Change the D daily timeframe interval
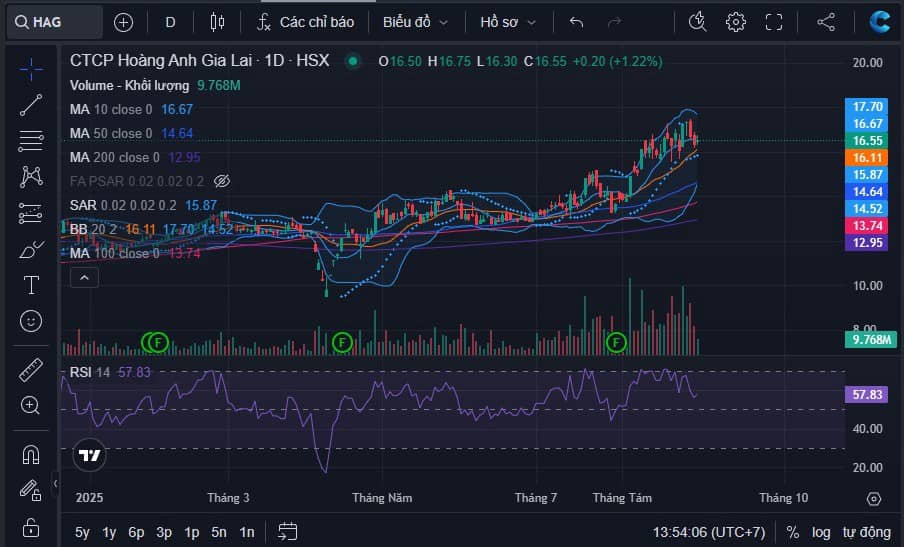904x547 pixels. click(170, 22)
